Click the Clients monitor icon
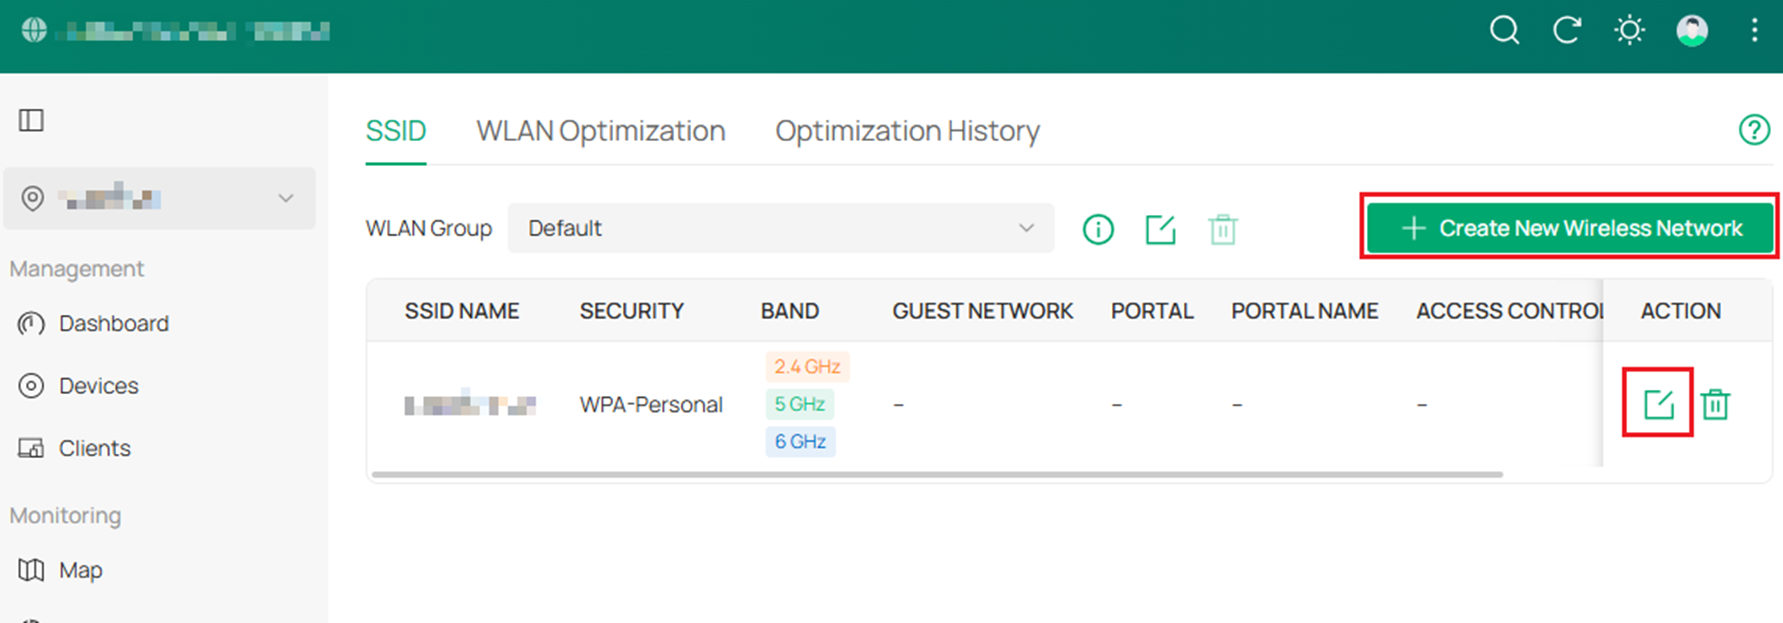Viewport: 1783px width, 623px height. [x=31, y=448]
